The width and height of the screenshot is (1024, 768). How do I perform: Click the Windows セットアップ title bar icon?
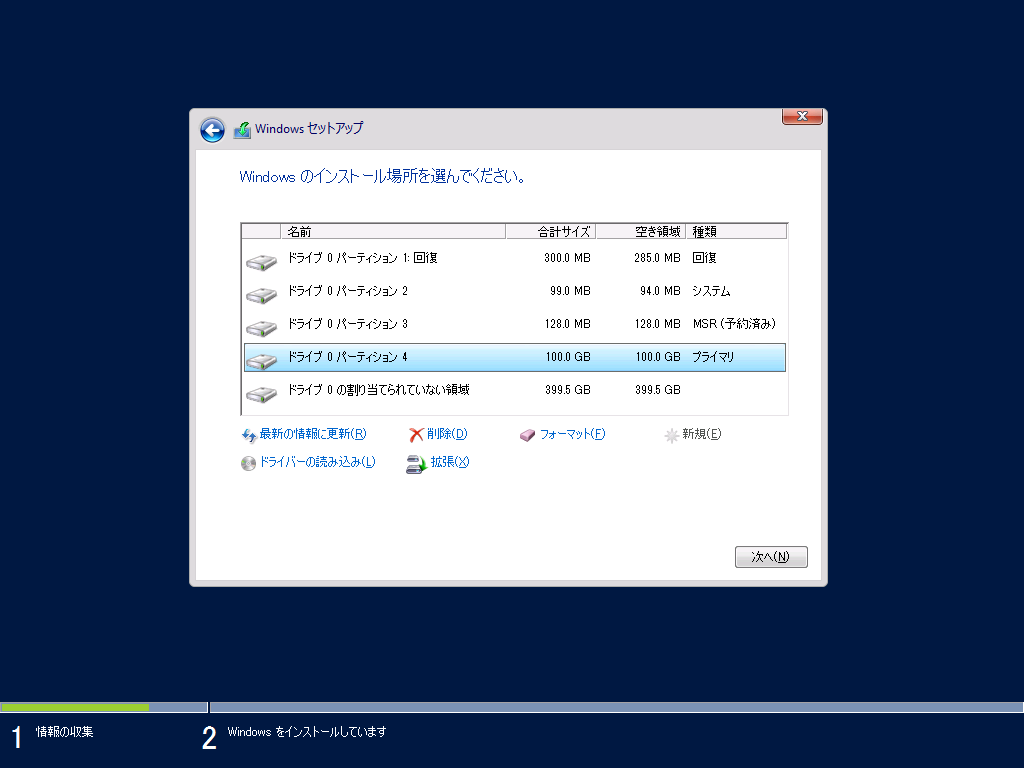241,129
